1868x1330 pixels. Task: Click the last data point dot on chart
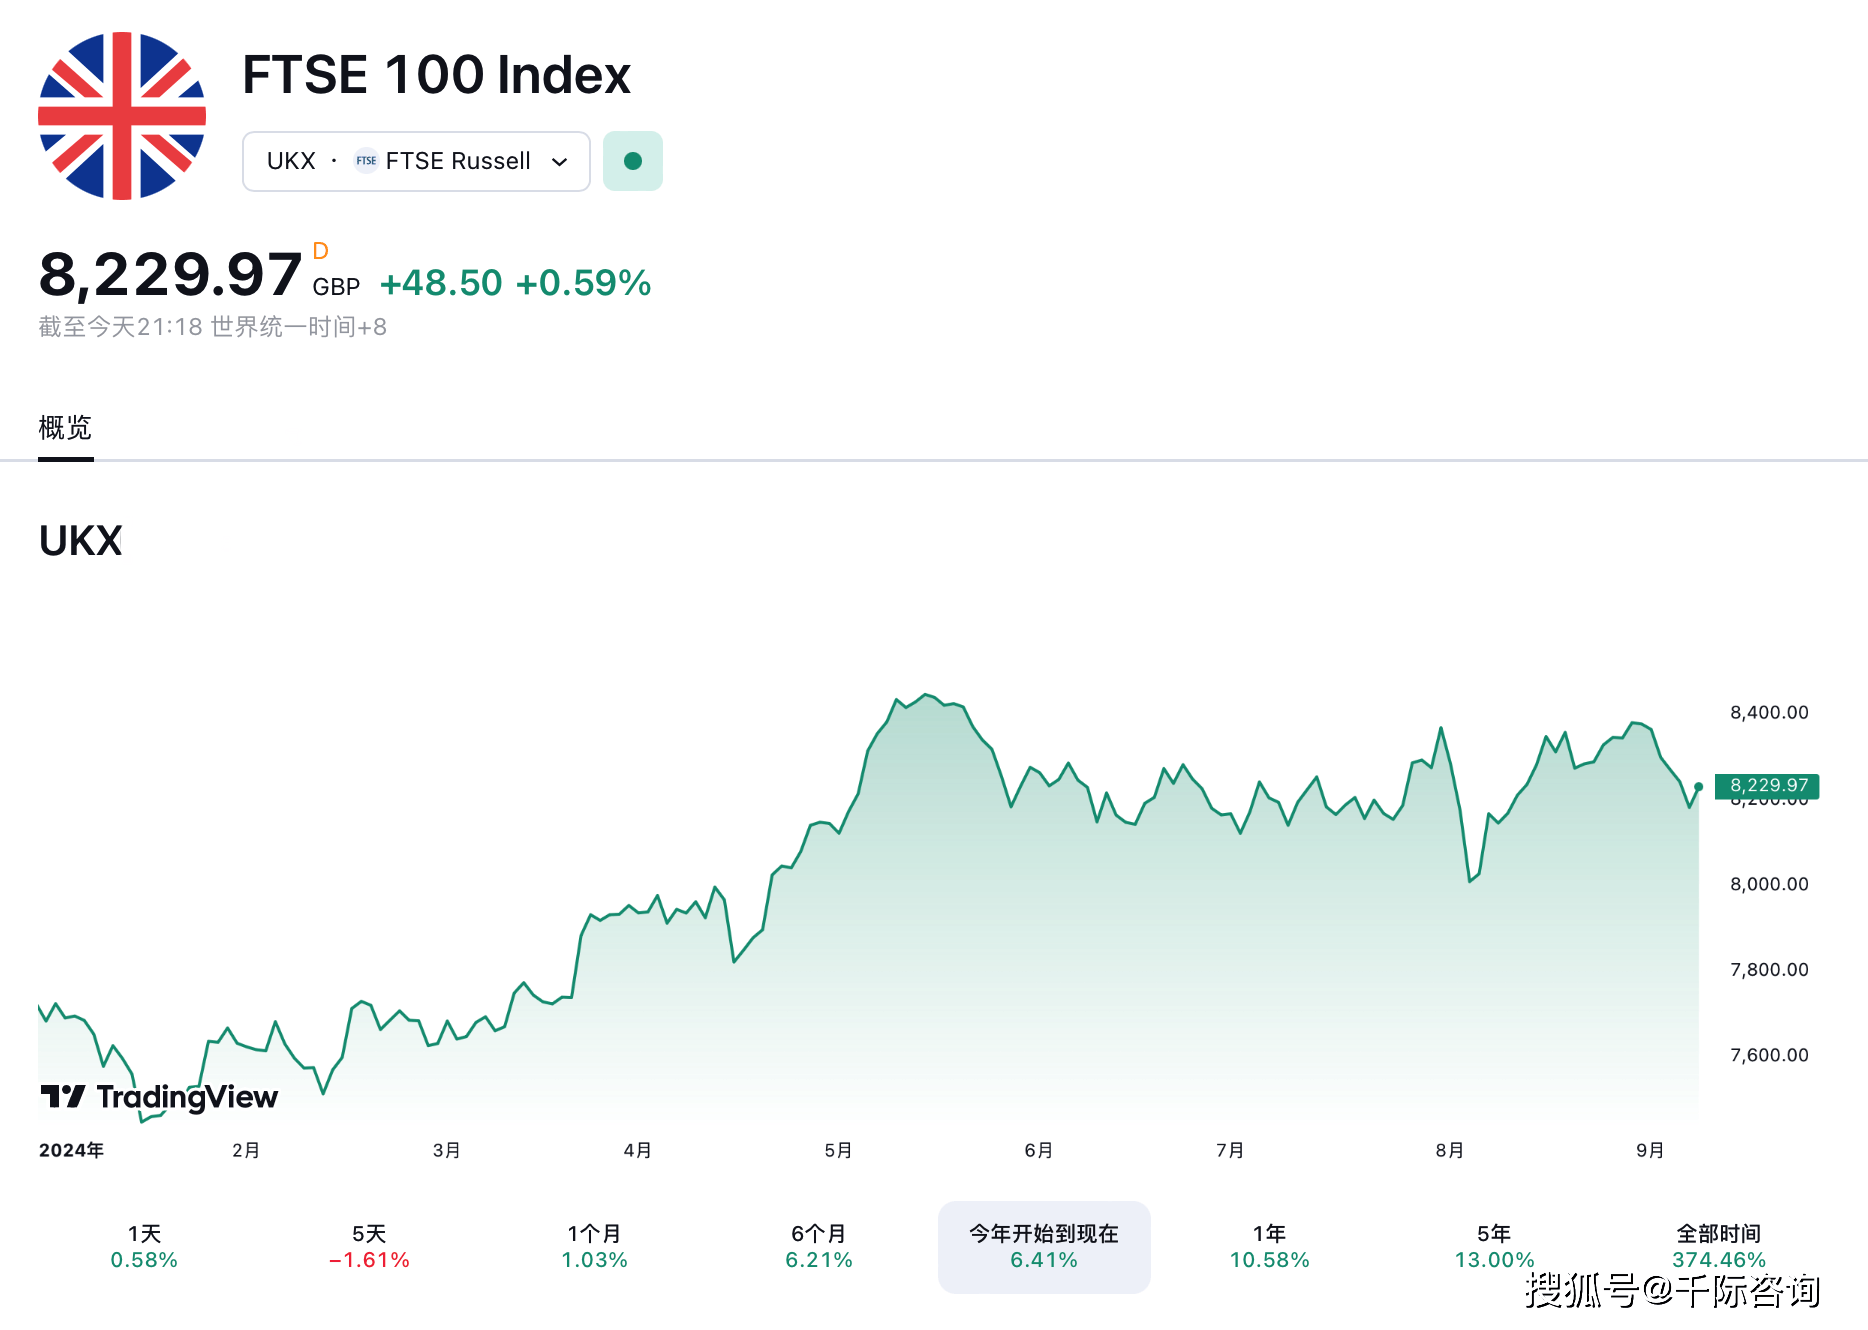[x=1698, y=787]
